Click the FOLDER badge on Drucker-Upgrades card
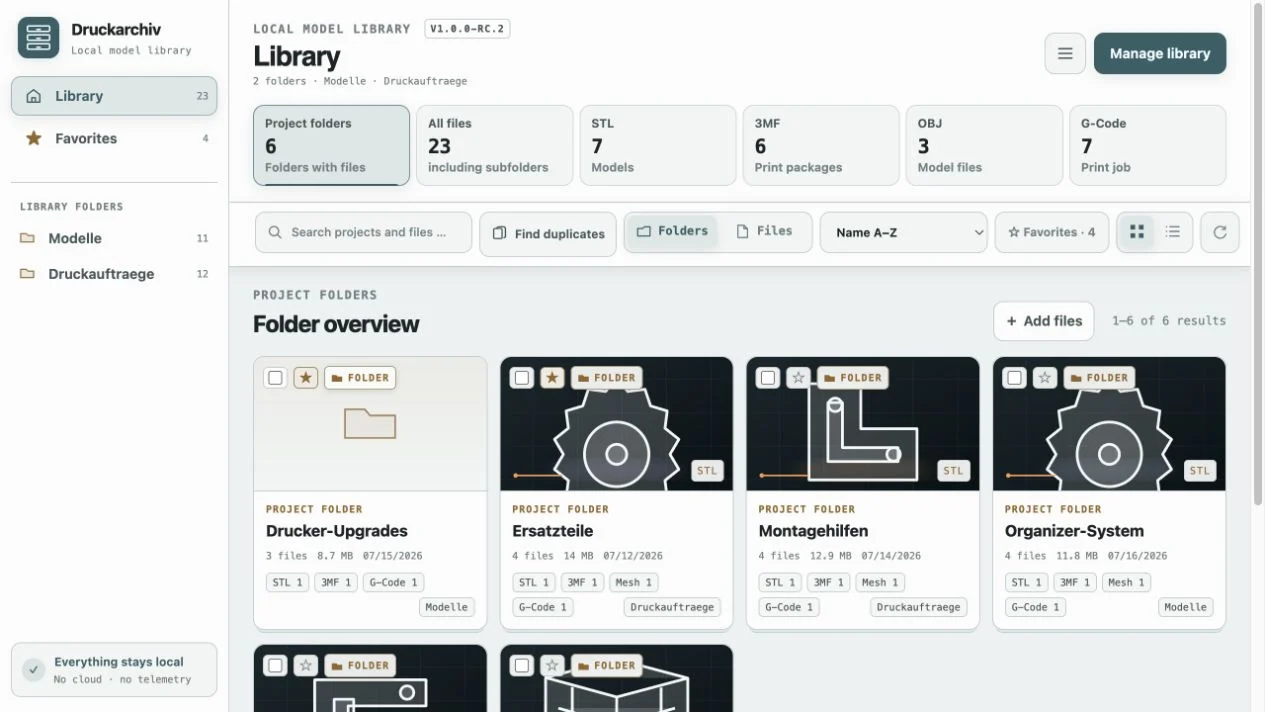The width and height of the screenshot is (1265, 712). (x=360, y=378)
